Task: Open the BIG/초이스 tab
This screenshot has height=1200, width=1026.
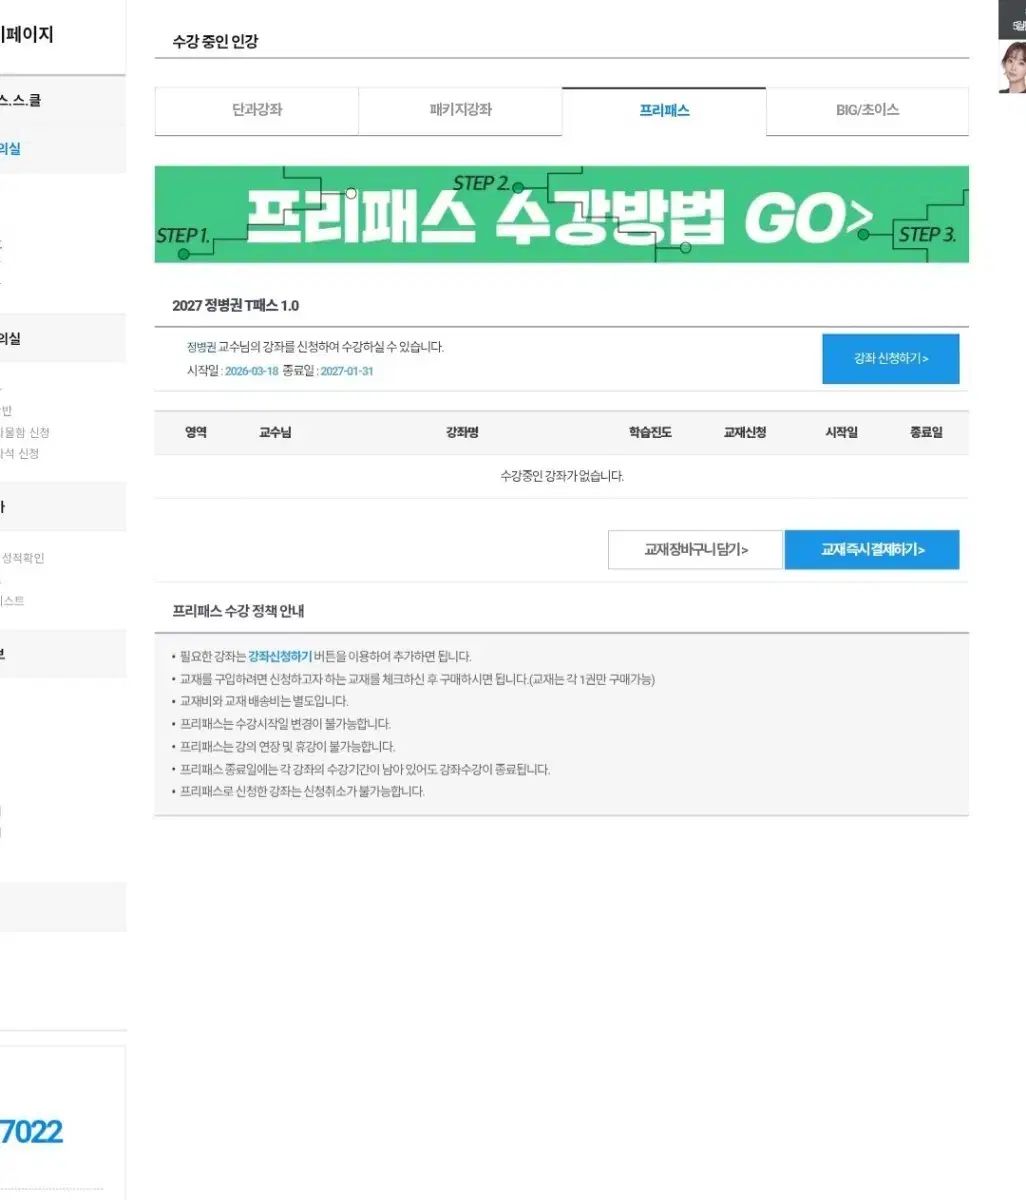Action: tap(867, 110)
